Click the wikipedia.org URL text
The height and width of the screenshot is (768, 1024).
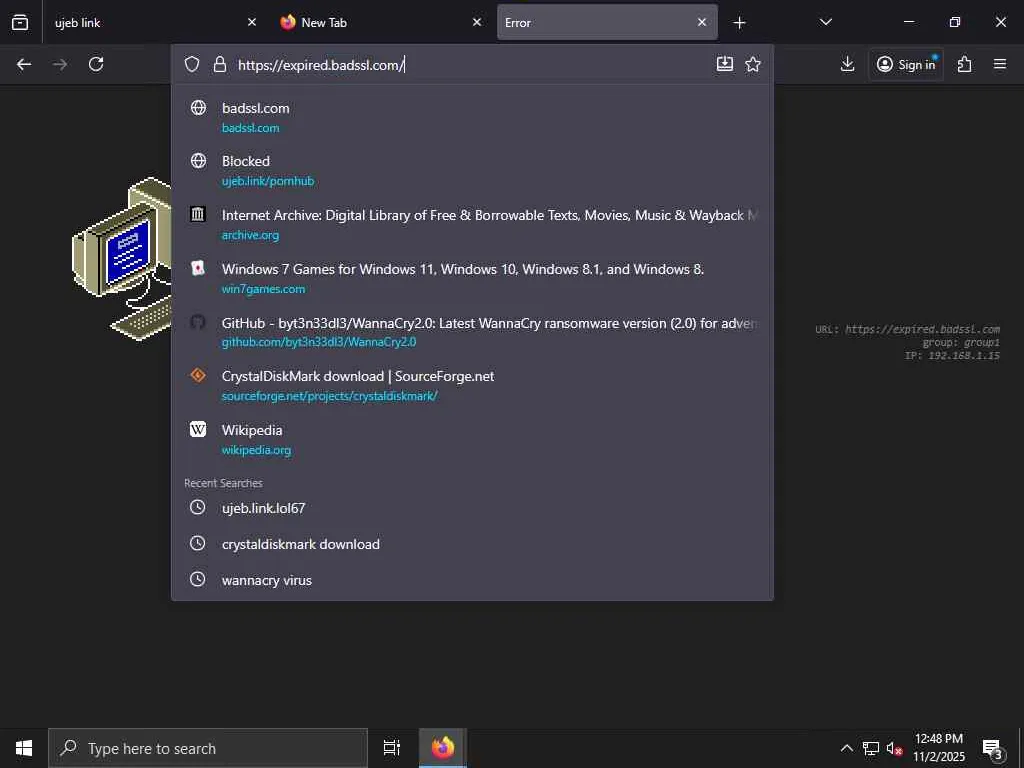(x=256, y=449)
